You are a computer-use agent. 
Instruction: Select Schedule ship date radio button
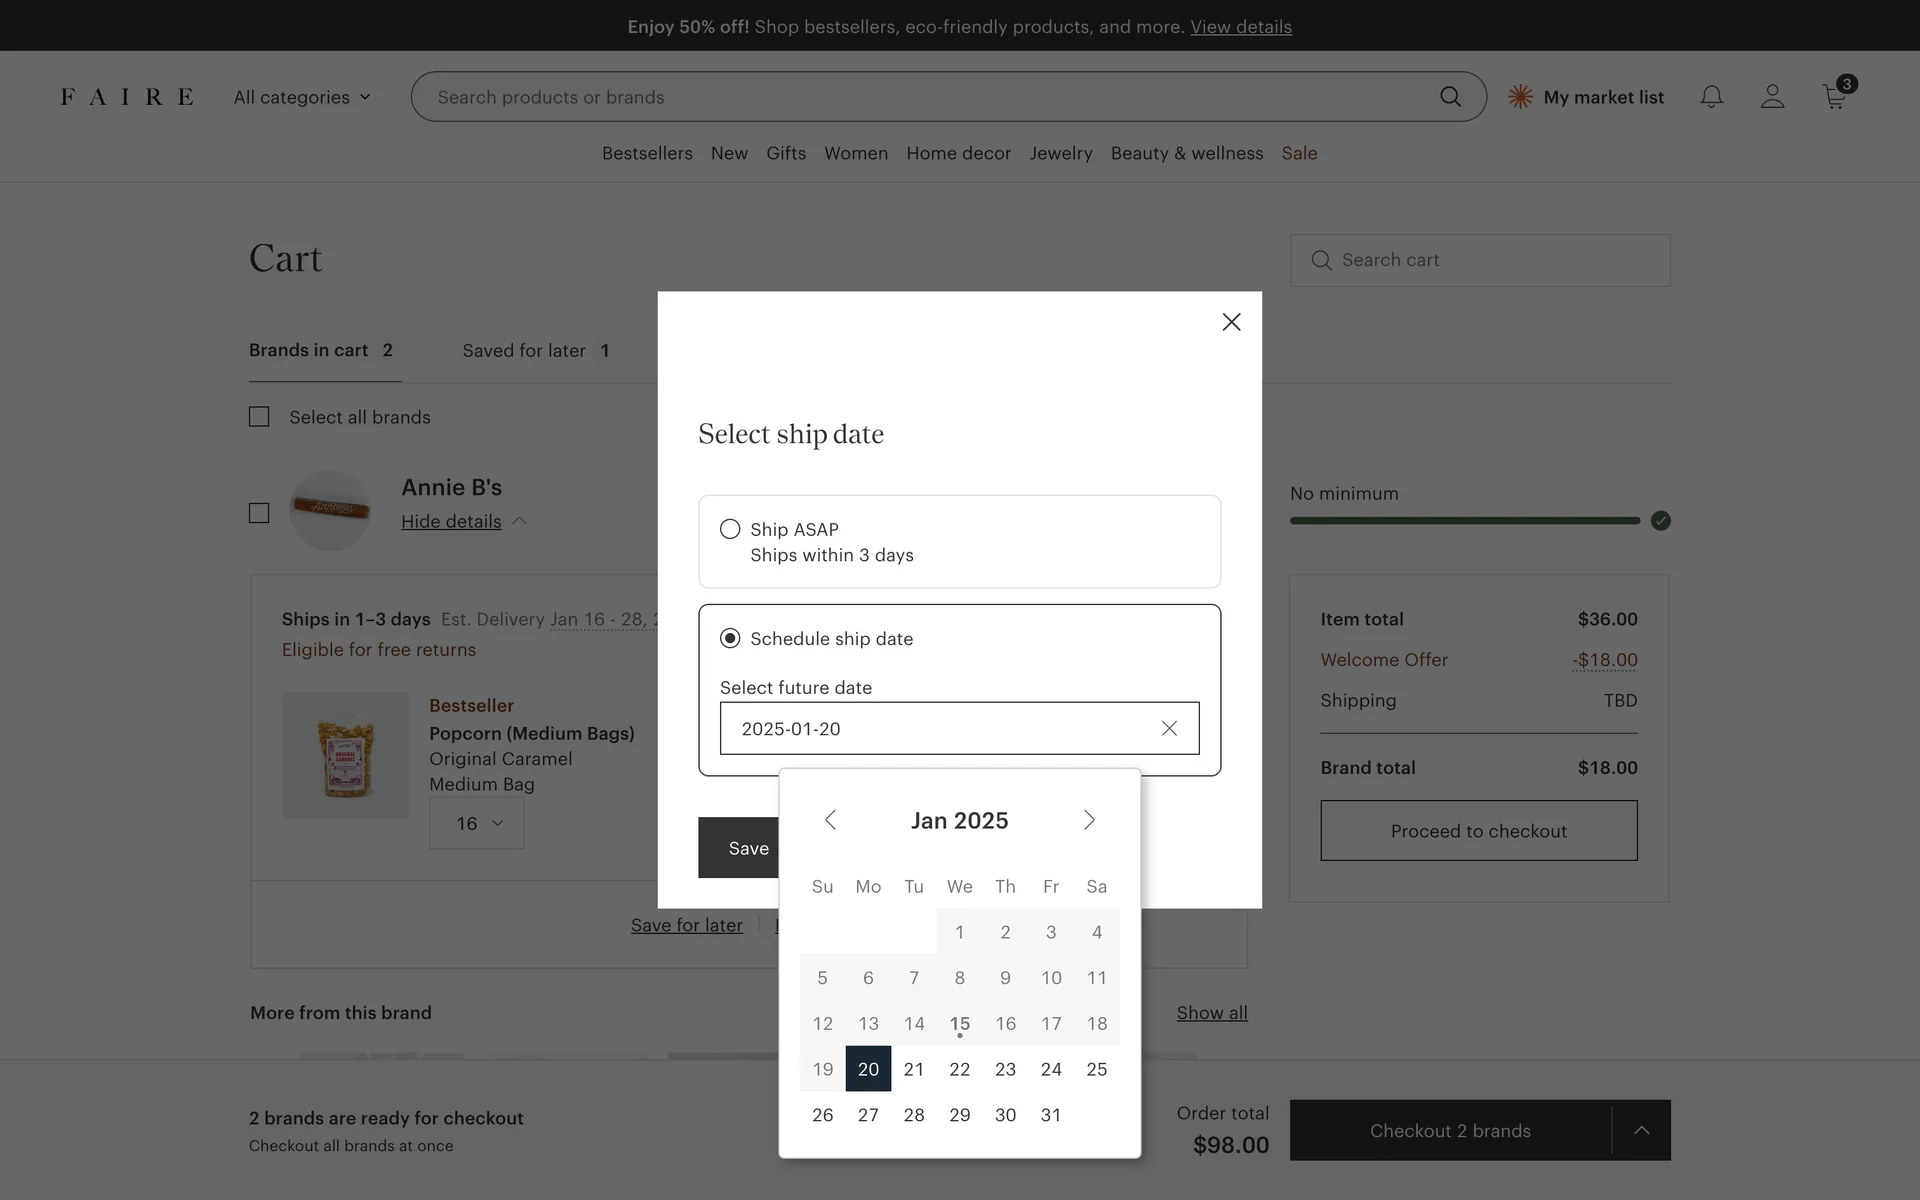click(x=730, y=638)
